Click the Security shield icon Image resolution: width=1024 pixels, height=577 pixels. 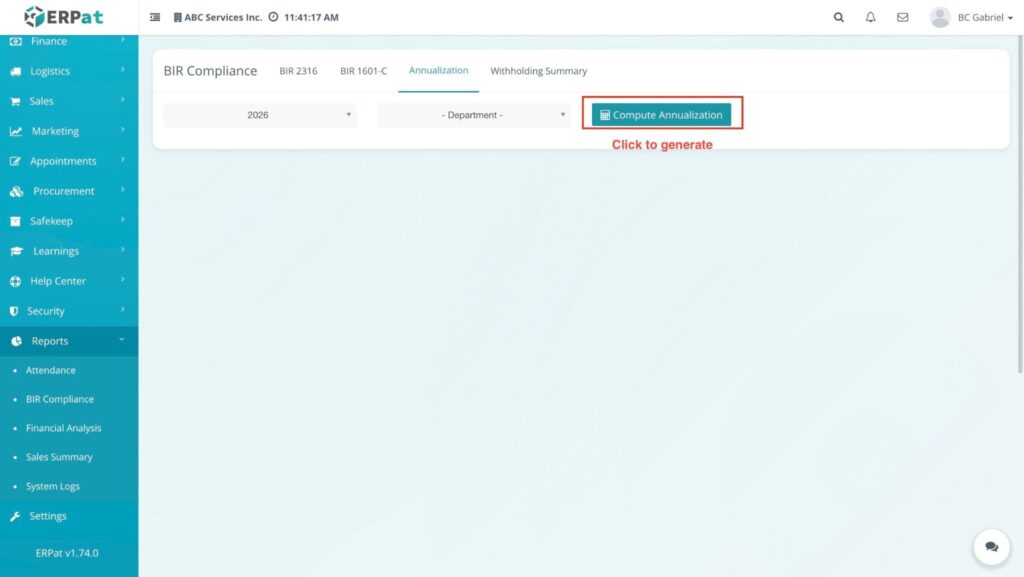pos(14,311)
